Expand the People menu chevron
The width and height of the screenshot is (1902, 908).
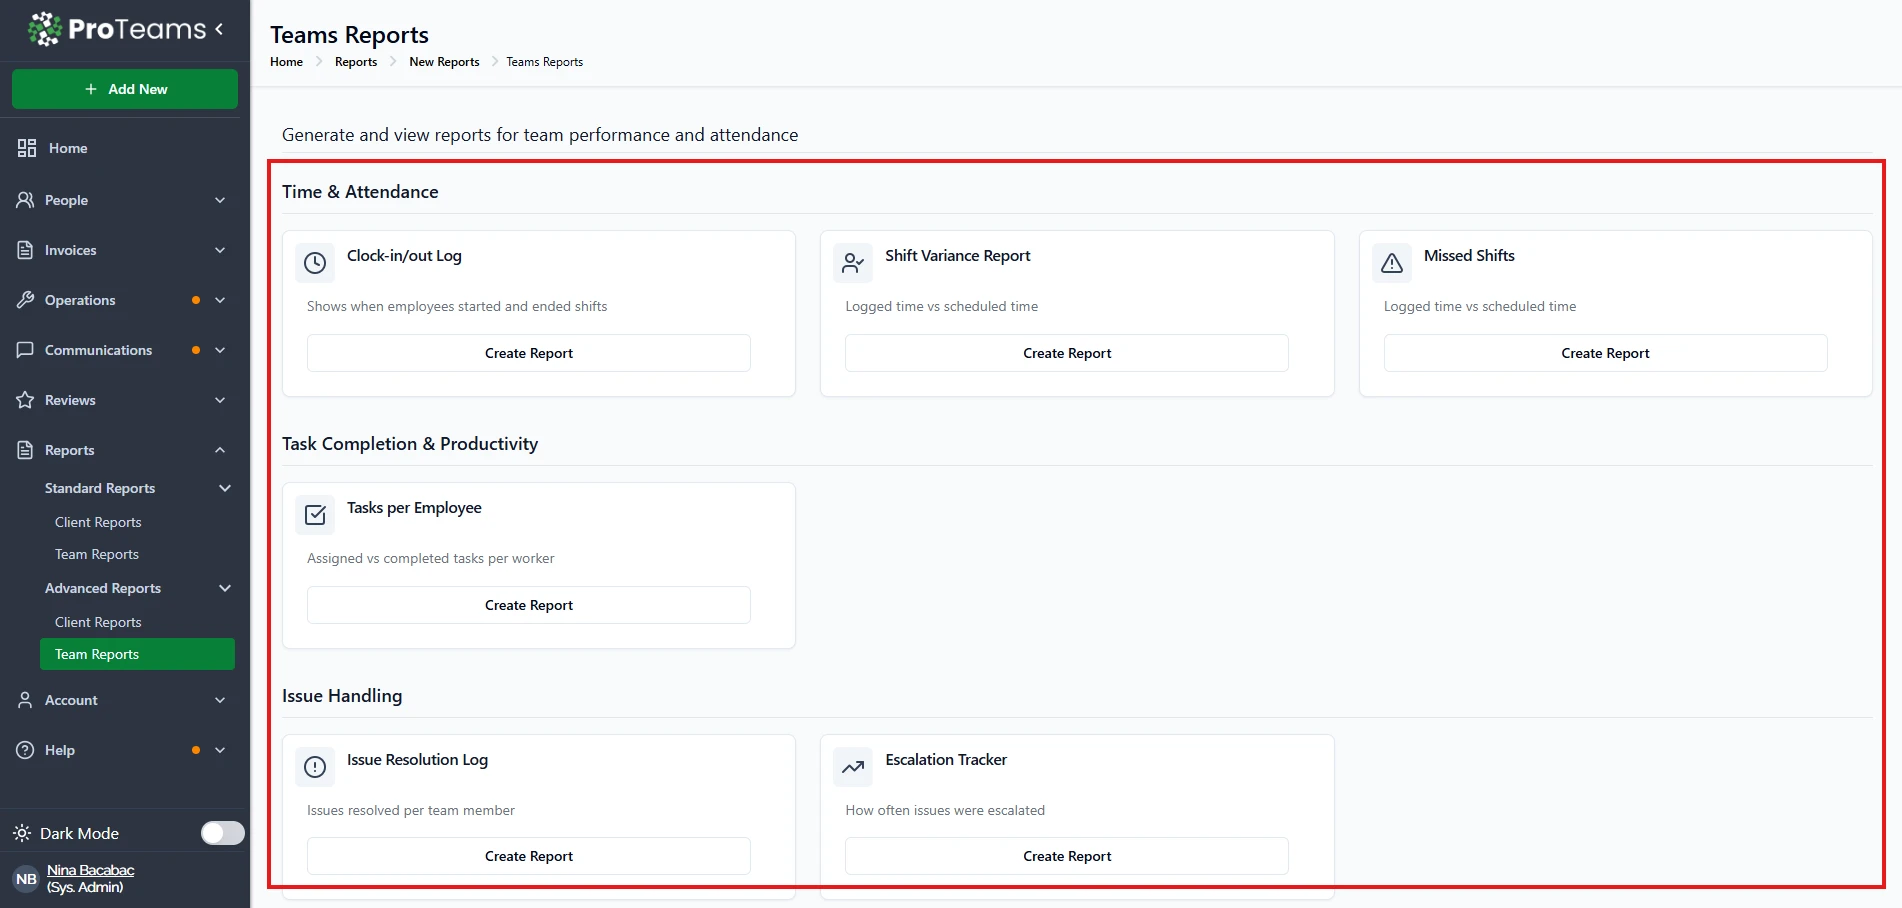[x=220, y=200]
